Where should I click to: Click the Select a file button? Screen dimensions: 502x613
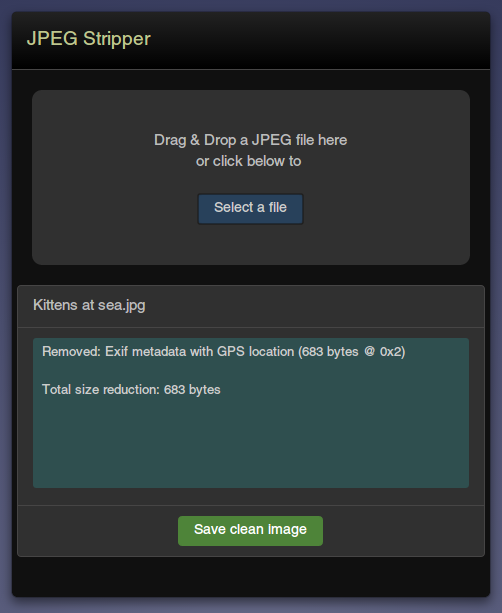click(250, 209)
